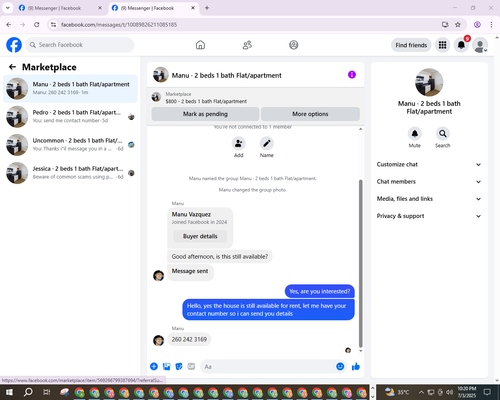500x400 pixels.
Task: Open the apps grid menu icon
Action: coord(442,45)
